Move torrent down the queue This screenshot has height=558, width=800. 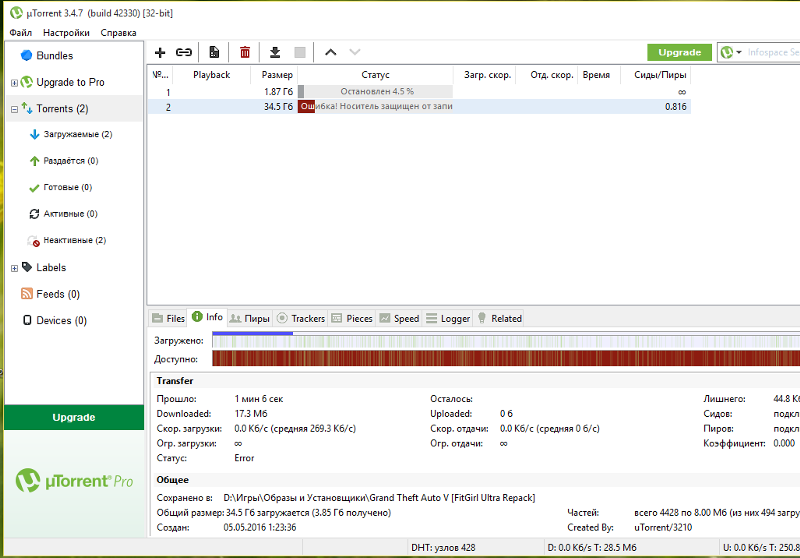pyautogui.click(x=355, y=52)
